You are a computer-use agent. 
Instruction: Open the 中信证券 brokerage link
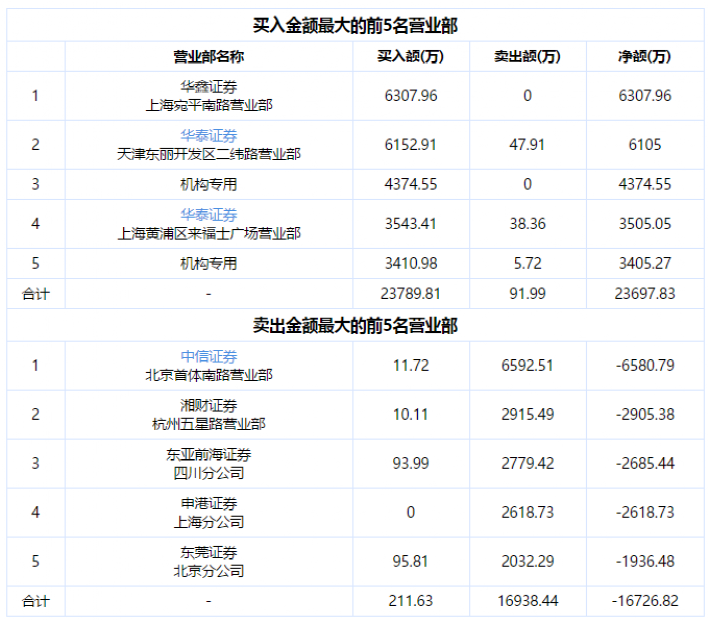(x=209, y=357)
